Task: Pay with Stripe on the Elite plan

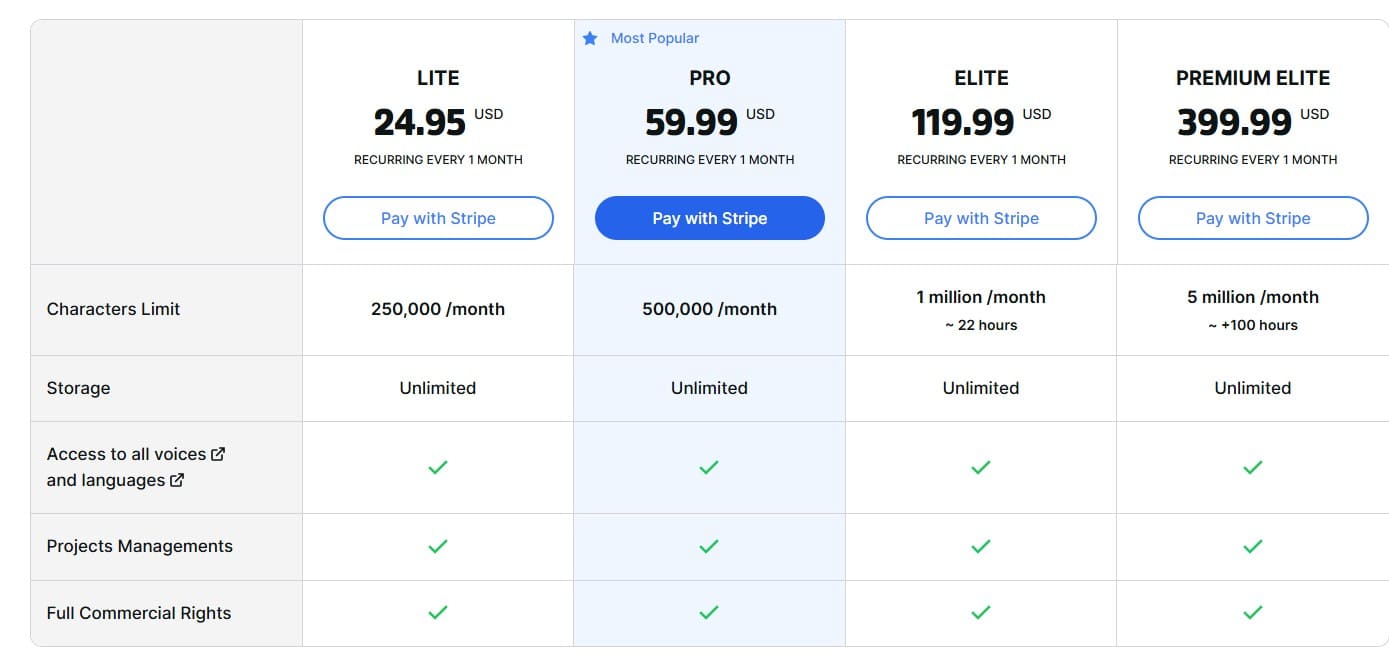Action: 980,218
